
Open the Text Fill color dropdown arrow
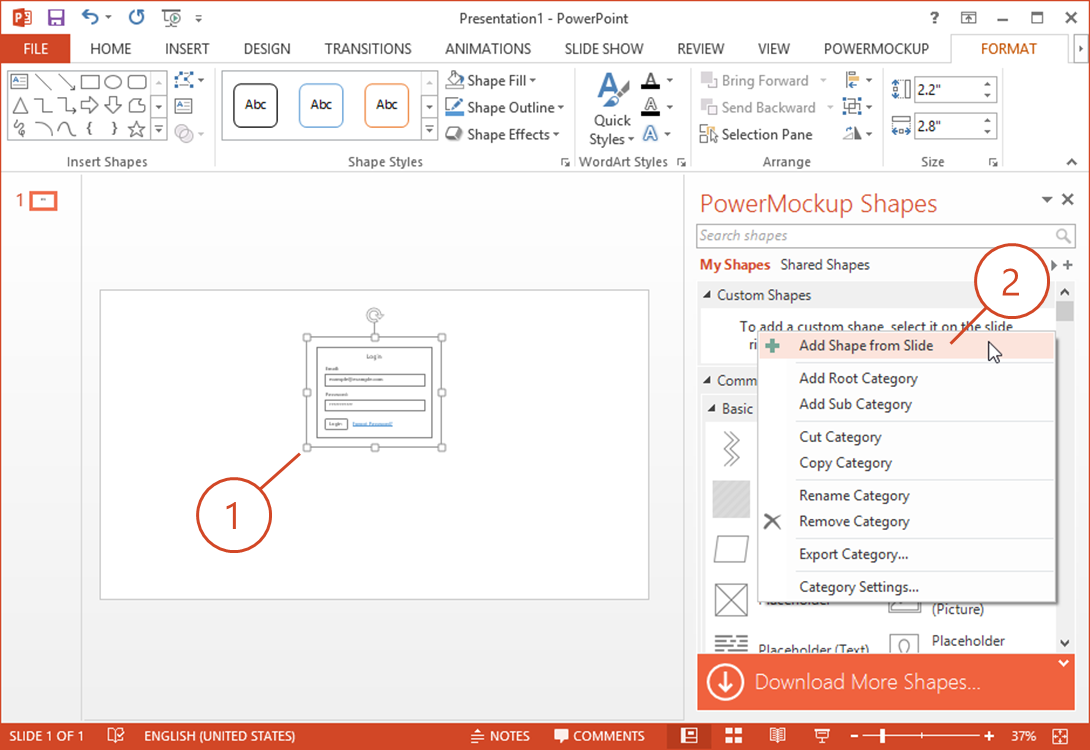[x=670, y=81]
